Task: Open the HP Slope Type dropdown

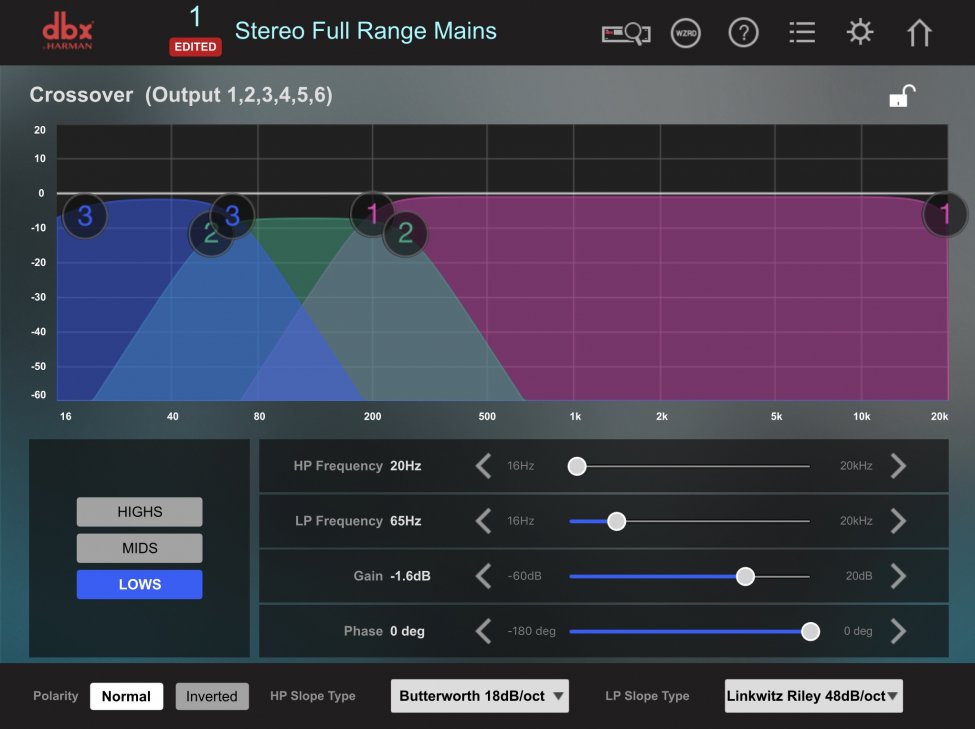Action: pos(479,695)
